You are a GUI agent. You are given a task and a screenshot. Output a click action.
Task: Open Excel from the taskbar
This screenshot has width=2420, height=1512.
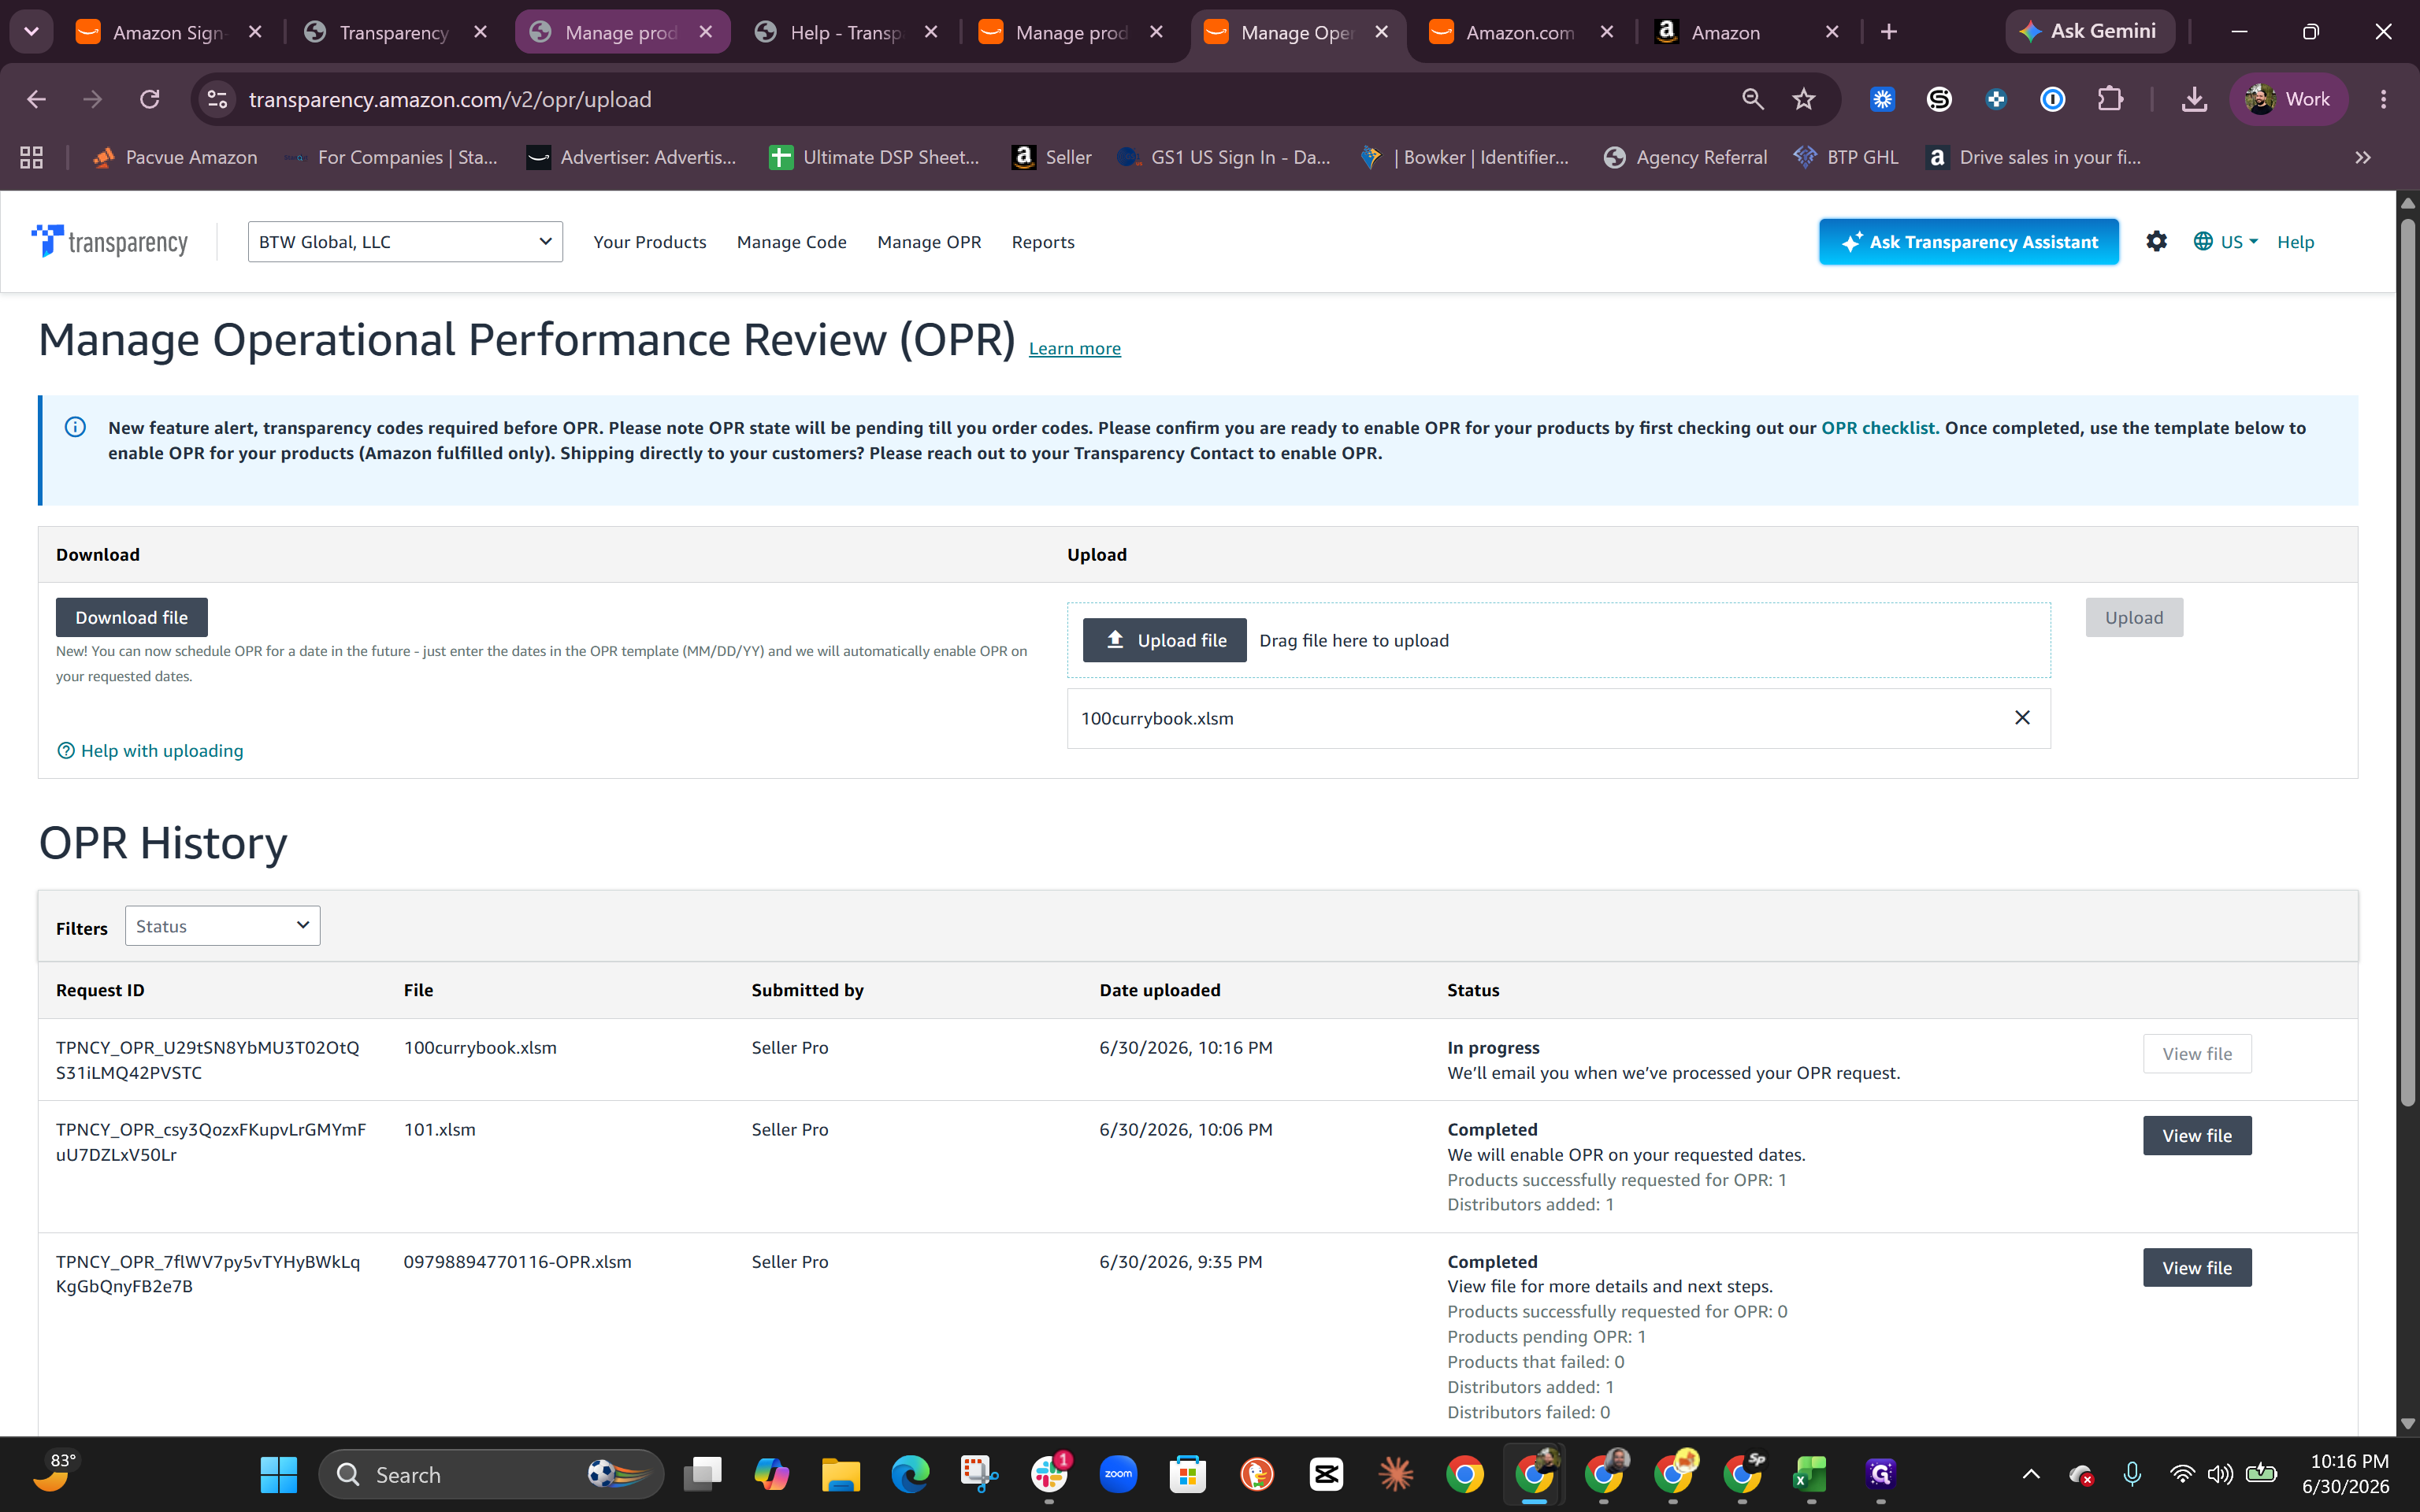coord(1811,1474)
